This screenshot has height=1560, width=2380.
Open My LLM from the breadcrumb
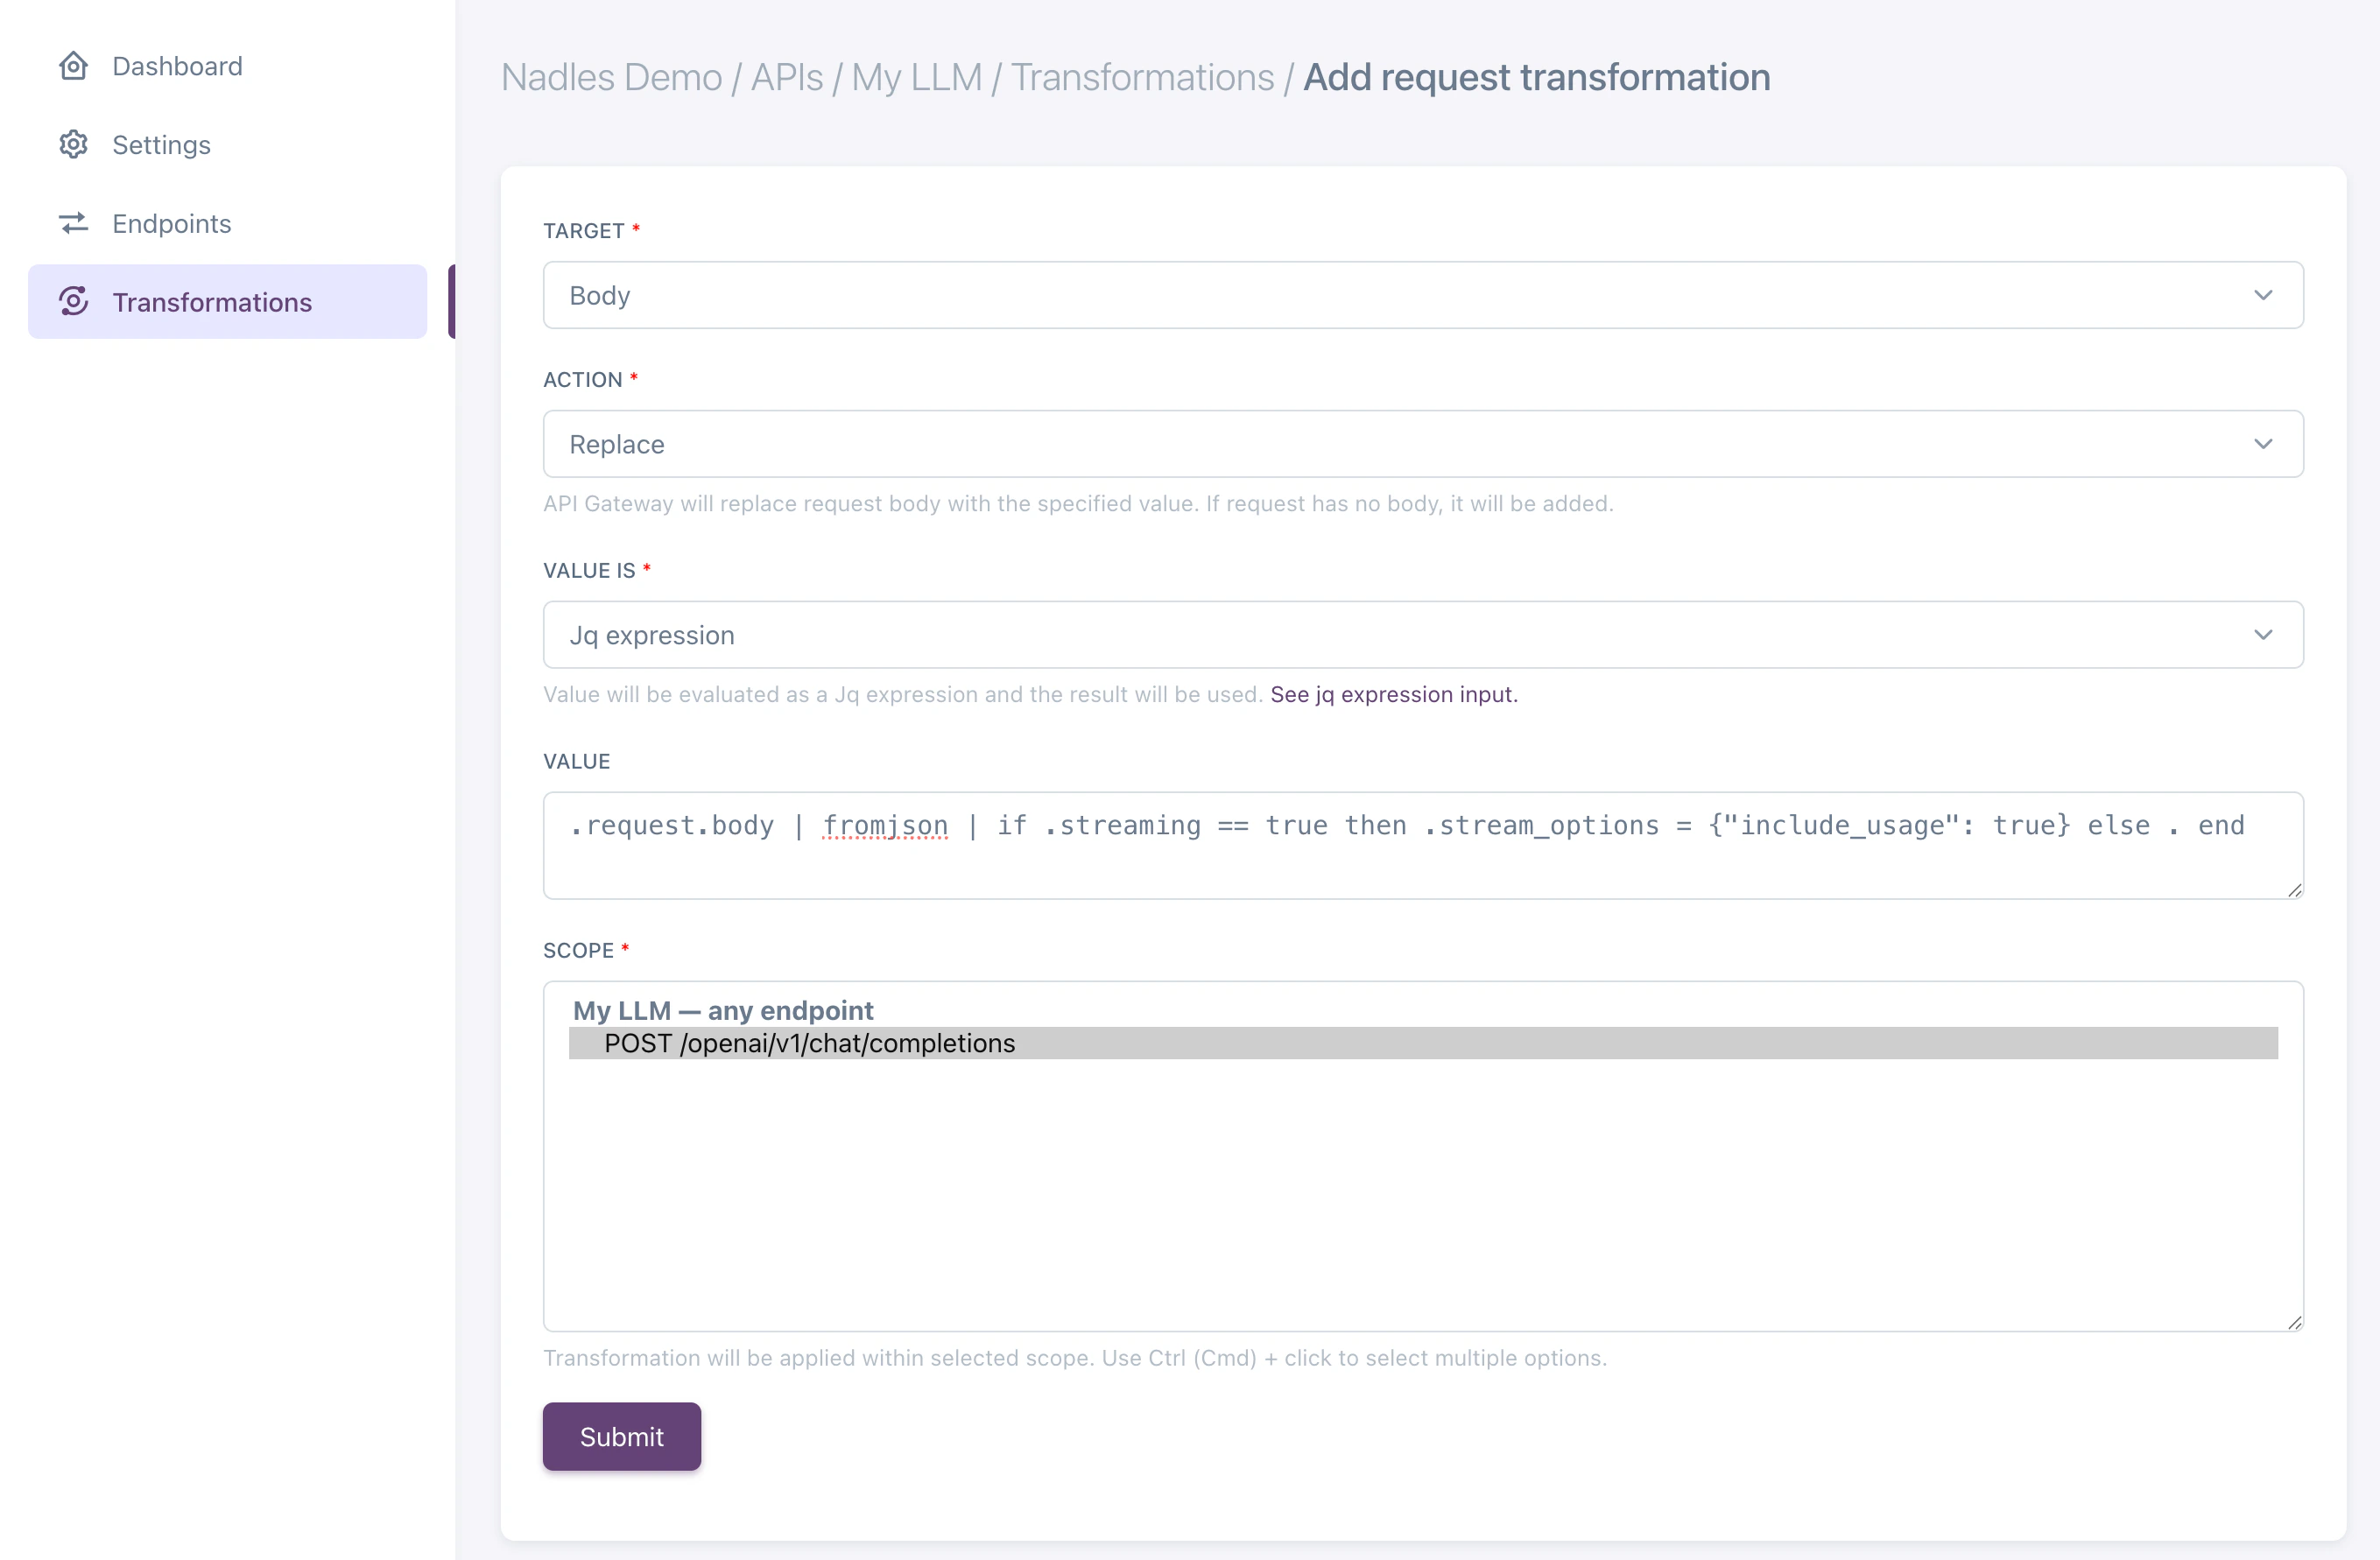point(917,76)
